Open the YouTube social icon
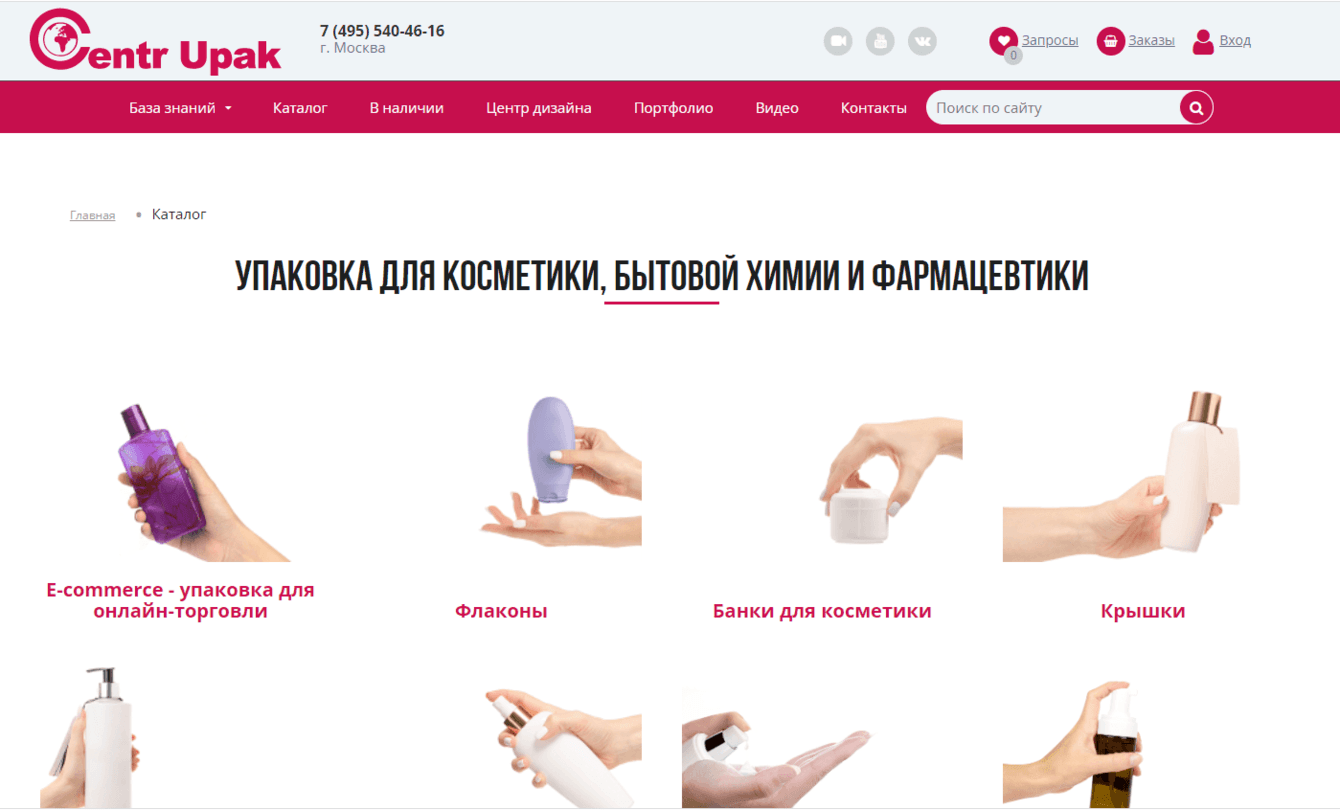 [x=880, y=41]
